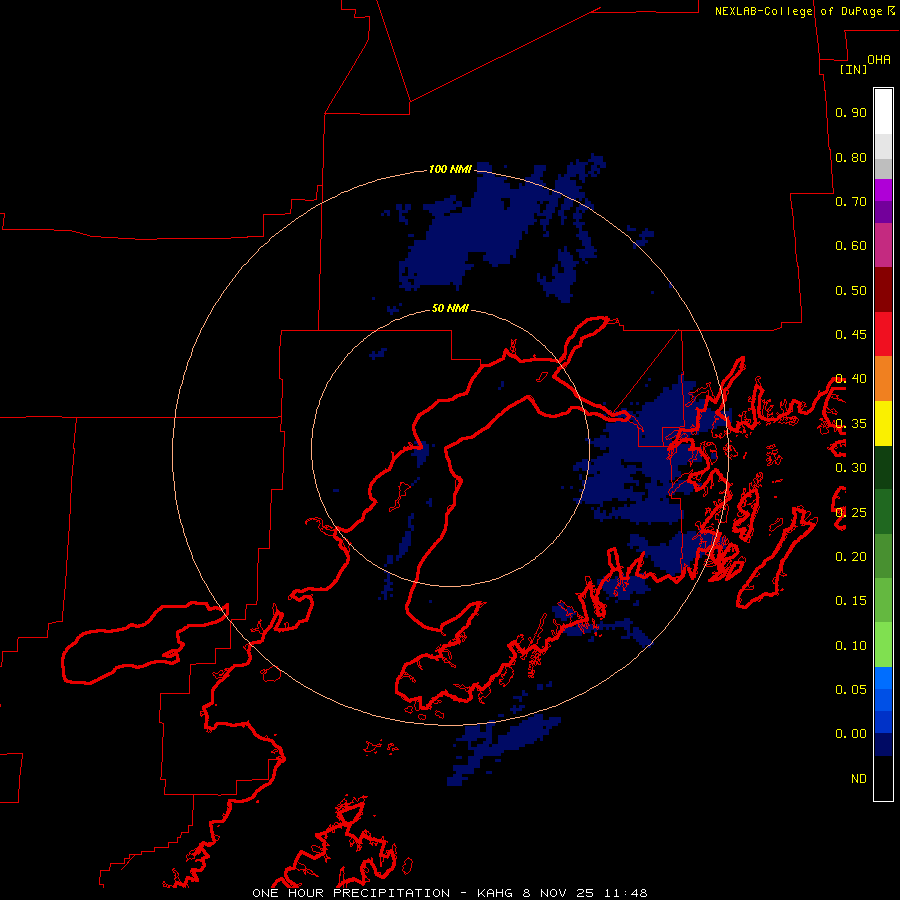The height and width of the screenshot is (900, 900).
Task: Click the 0.50 legend value
Action: 851,290
